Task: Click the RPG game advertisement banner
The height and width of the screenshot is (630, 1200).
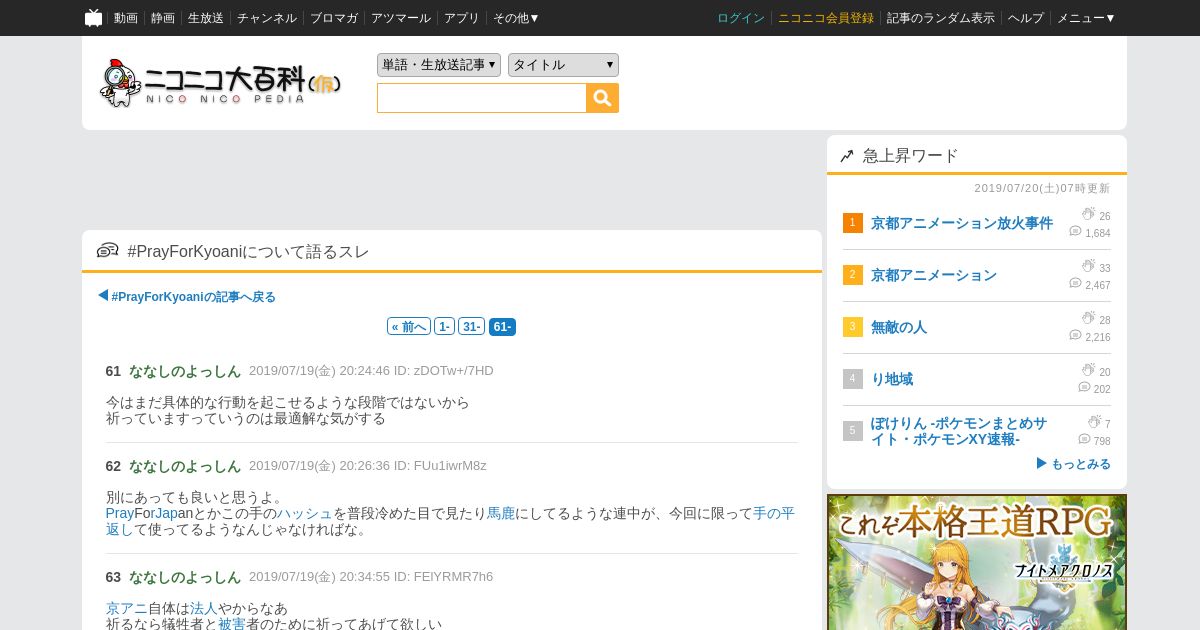Action: point(977,562)
